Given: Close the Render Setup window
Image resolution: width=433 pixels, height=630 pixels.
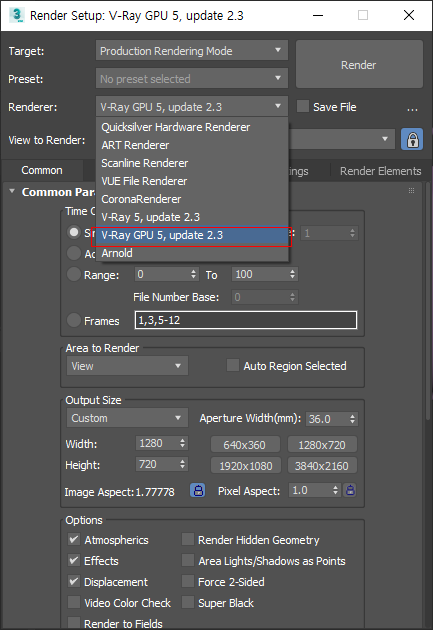Looking at the screenshot, I should point(409,15).
